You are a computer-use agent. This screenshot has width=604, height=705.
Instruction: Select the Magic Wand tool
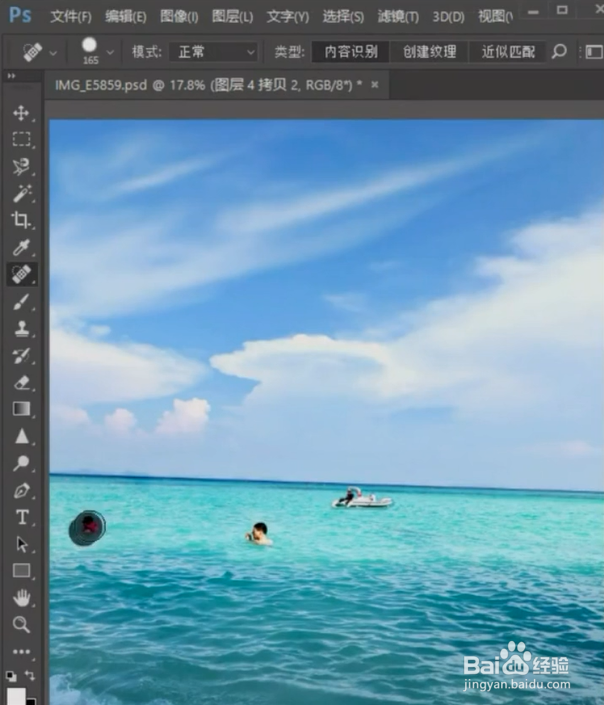pyautogui.click(x=21, y=193)
